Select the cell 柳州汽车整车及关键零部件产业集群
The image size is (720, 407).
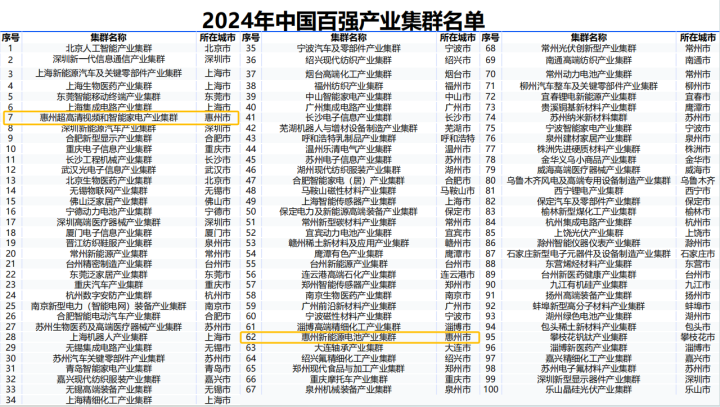click(589, 86)
